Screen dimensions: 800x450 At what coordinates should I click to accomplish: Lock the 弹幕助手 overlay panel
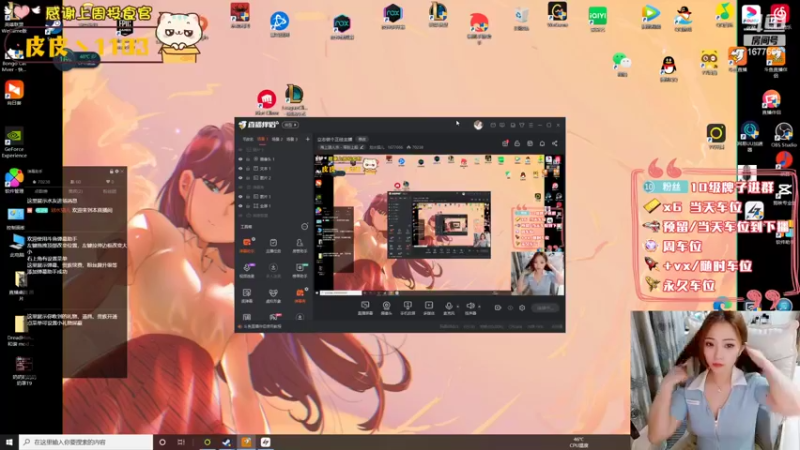point(111,171)
